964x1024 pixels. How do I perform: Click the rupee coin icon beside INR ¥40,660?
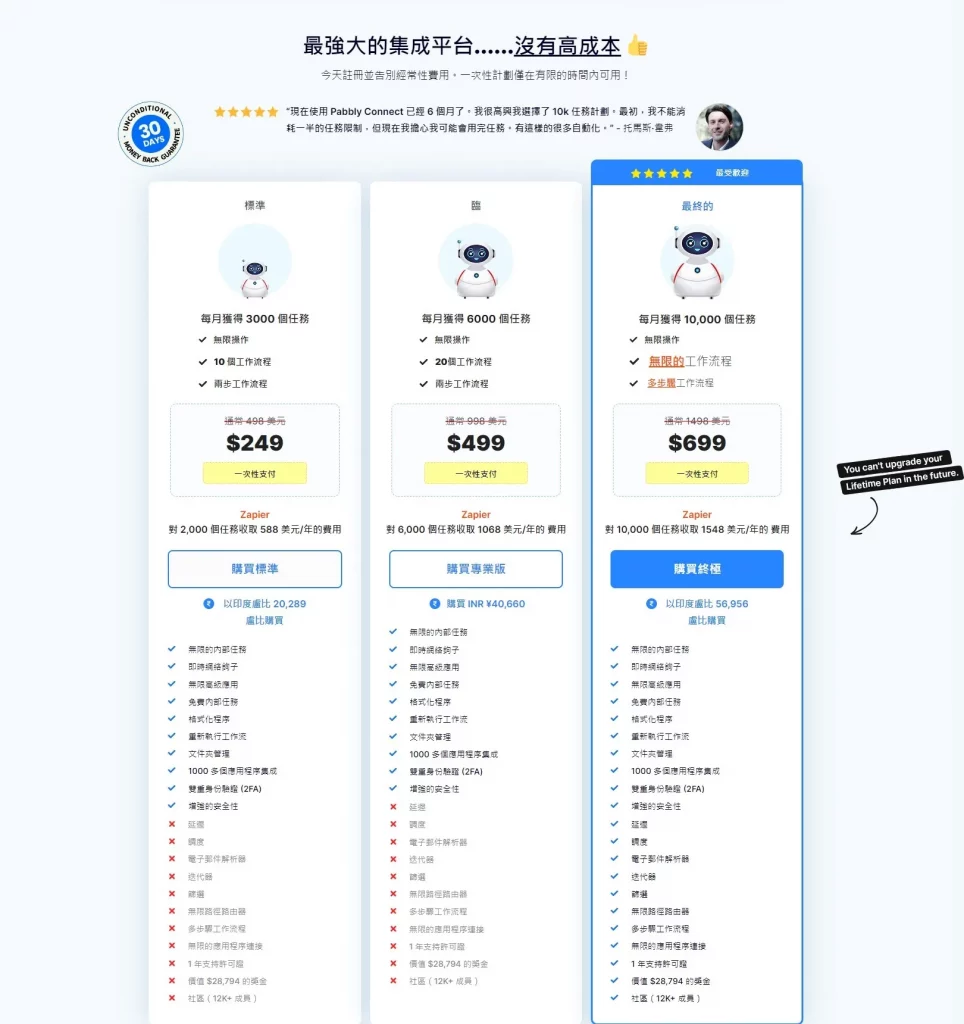point(434,603)
